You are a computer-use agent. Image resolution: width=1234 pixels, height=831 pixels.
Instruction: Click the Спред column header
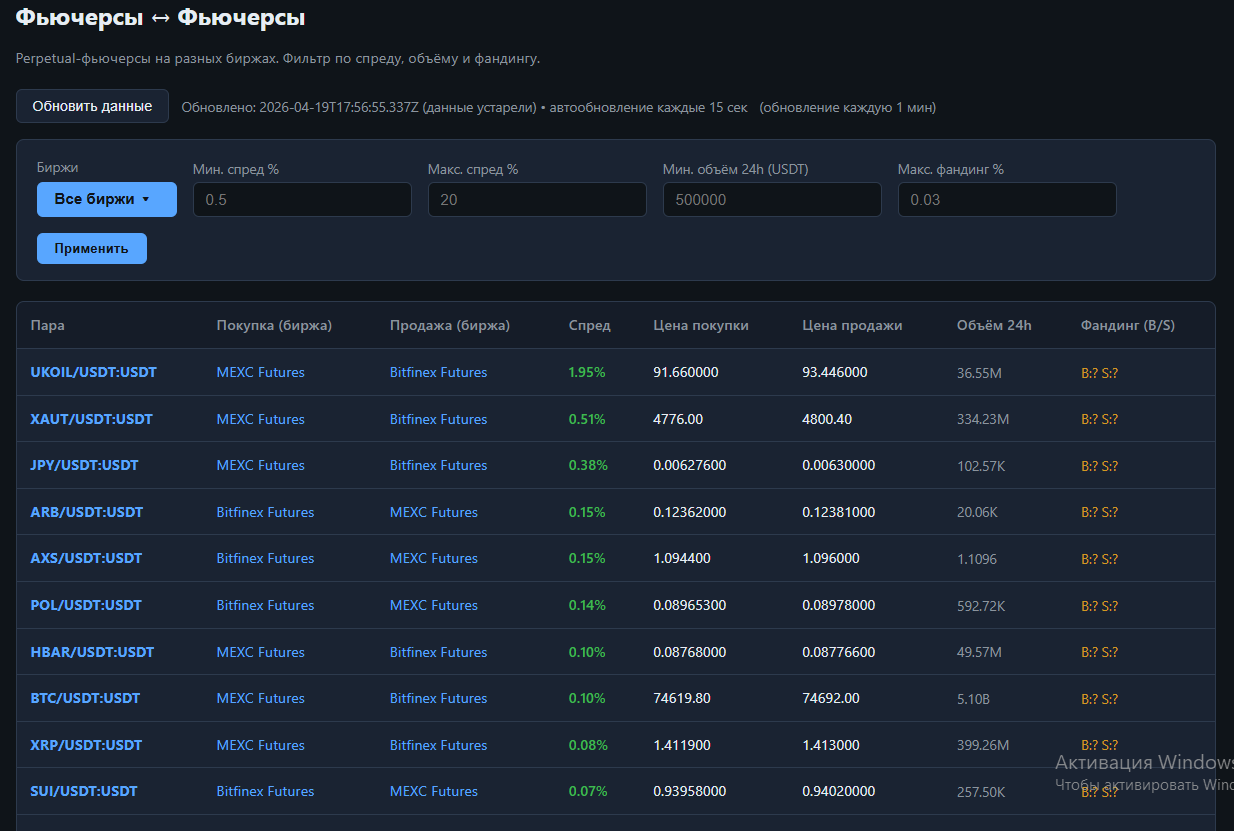pyautogui.click(x=590, y=325)
